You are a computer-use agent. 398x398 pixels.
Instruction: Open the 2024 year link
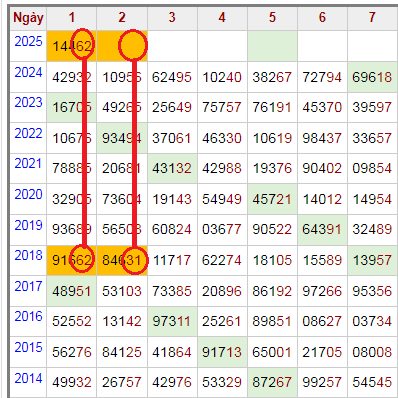click(x=28, y=72)
